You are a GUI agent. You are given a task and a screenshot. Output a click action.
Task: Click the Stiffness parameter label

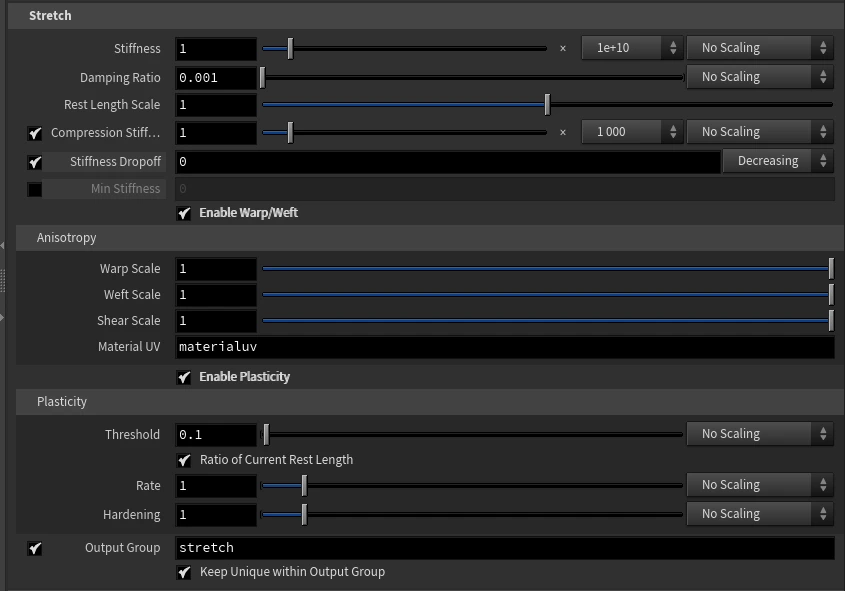[x=137, y=48]
